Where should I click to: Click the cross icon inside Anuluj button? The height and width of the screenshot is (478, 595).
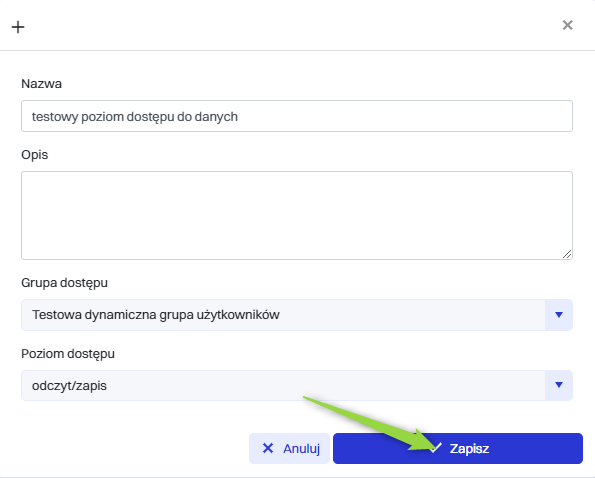[x=268, y=448]
